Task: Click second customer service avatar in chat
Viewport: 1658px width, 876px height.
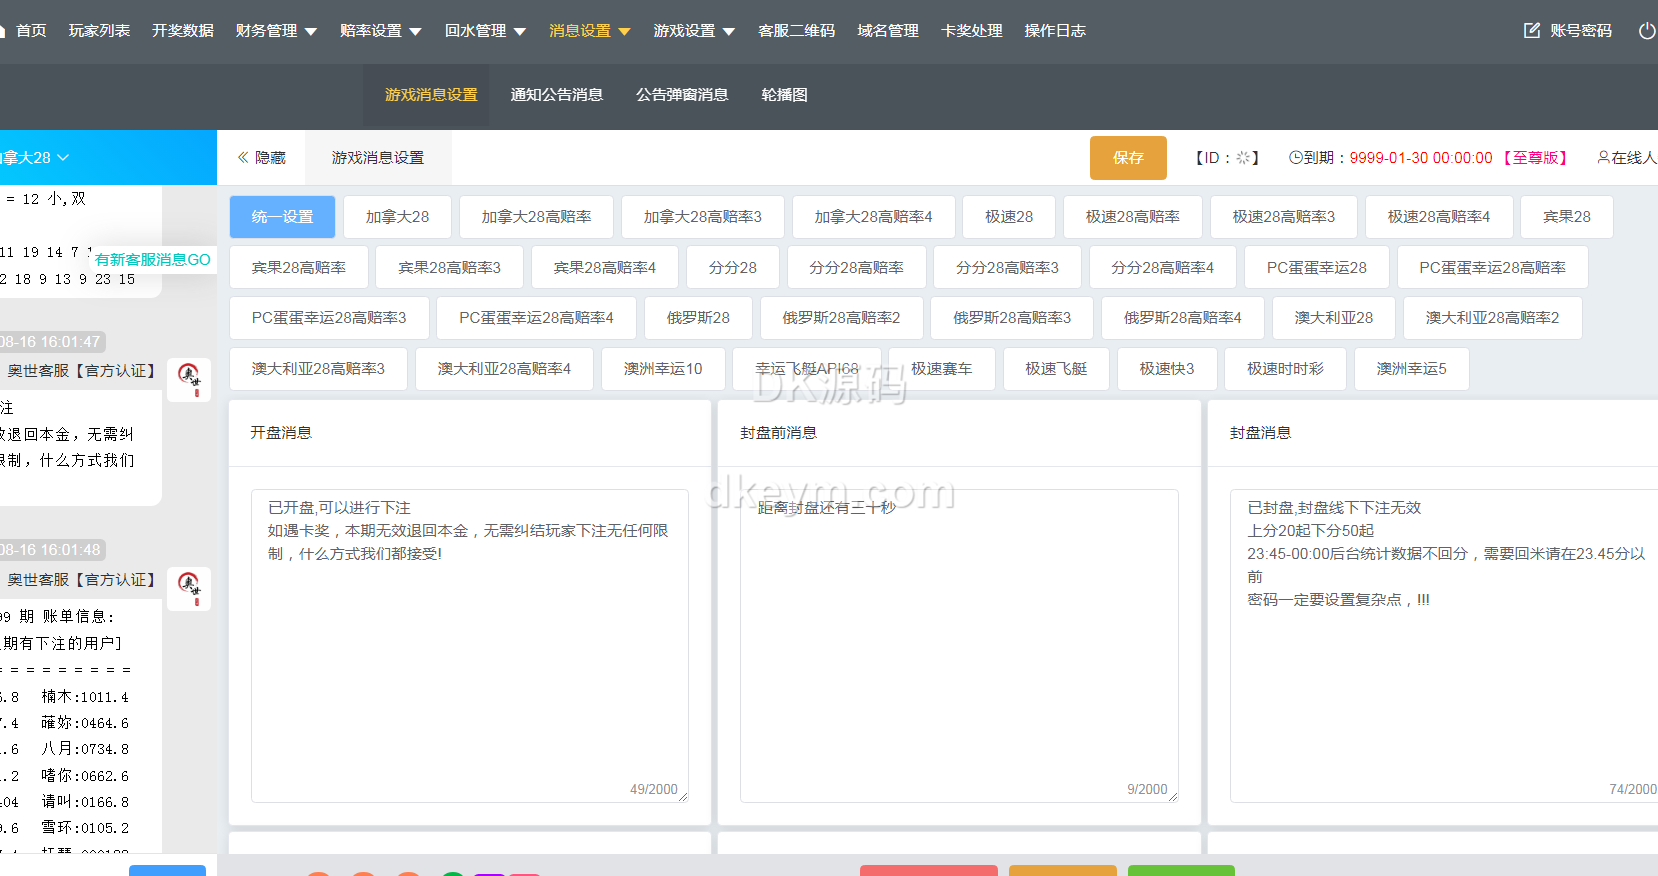Action: click(x=189, y=588)
